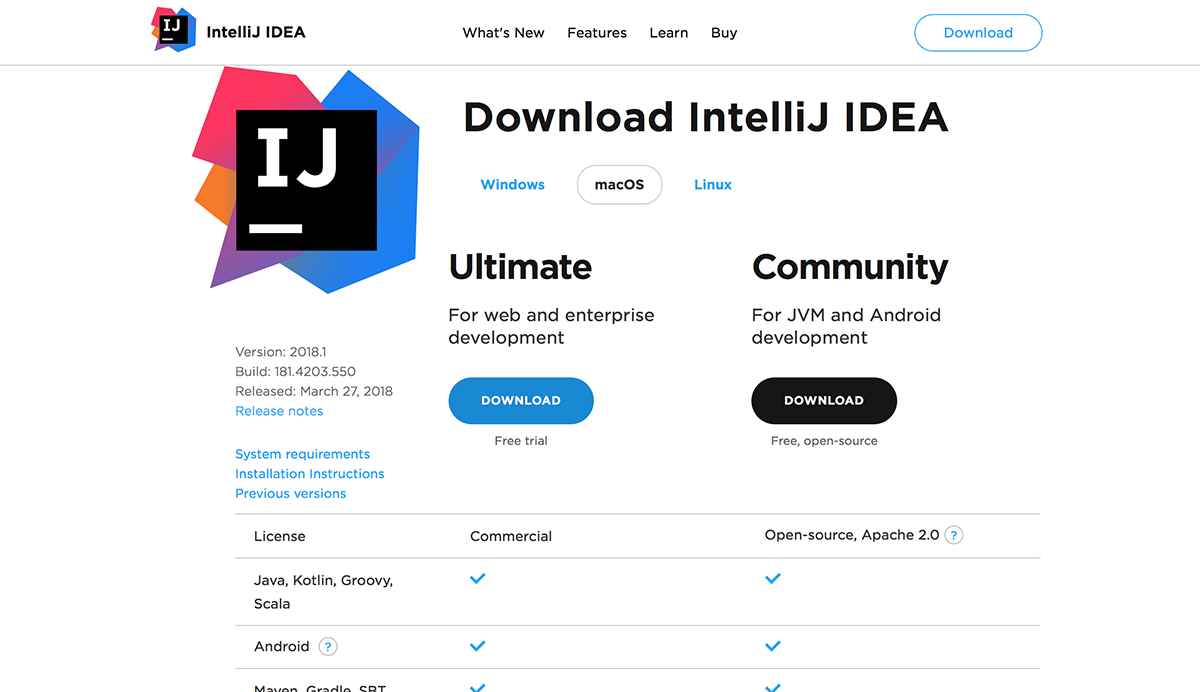Open the Apache 2.0 license help icon
1200x692 pixels.
954,535
